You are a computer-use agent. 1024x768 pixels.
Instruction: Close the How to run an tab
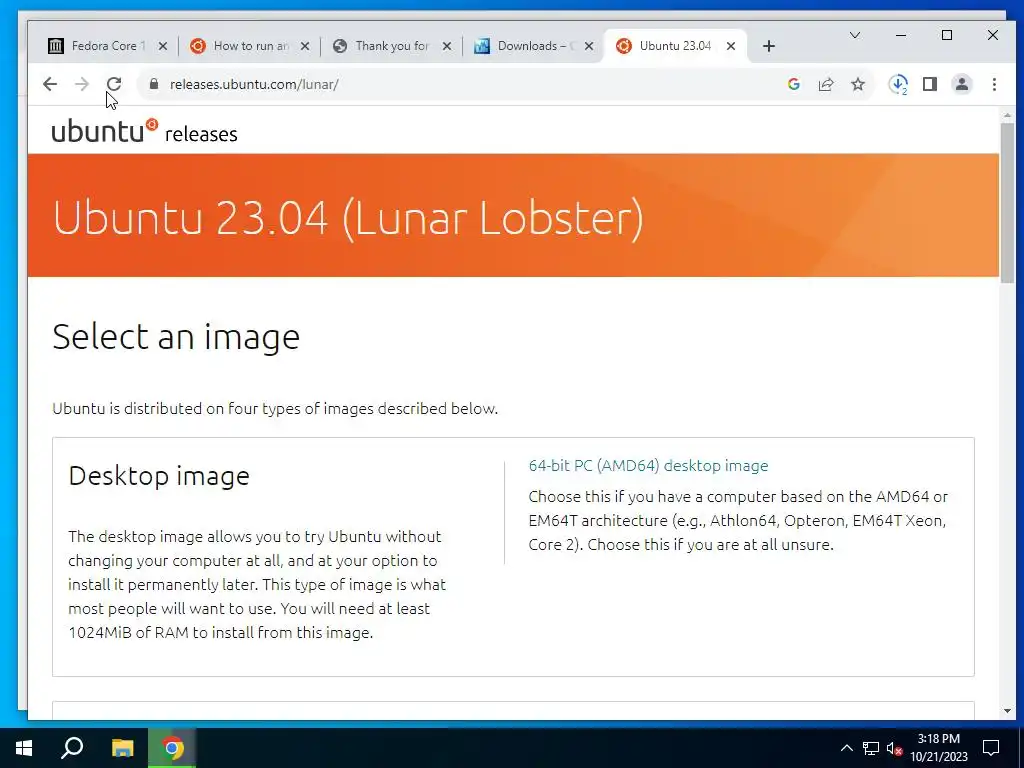pos(305,46)
